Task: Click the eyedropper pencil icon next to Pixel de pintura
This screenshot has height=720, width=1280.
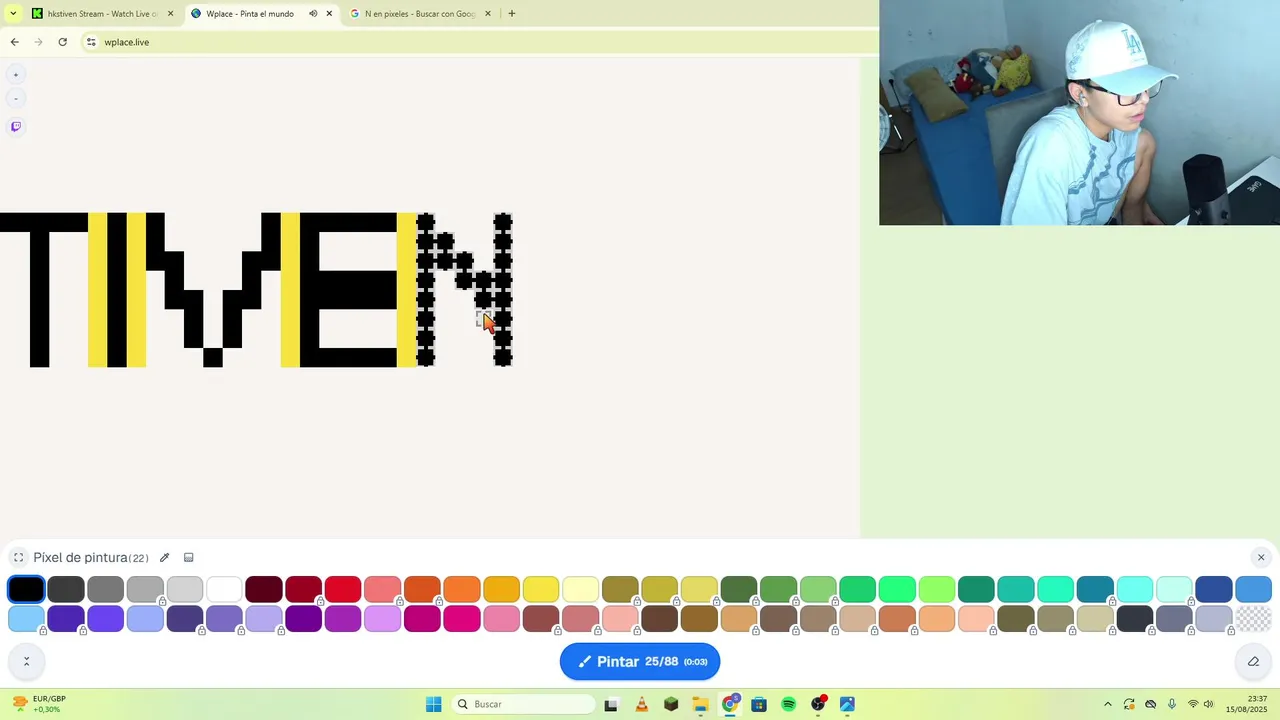Action: point(164,558)
